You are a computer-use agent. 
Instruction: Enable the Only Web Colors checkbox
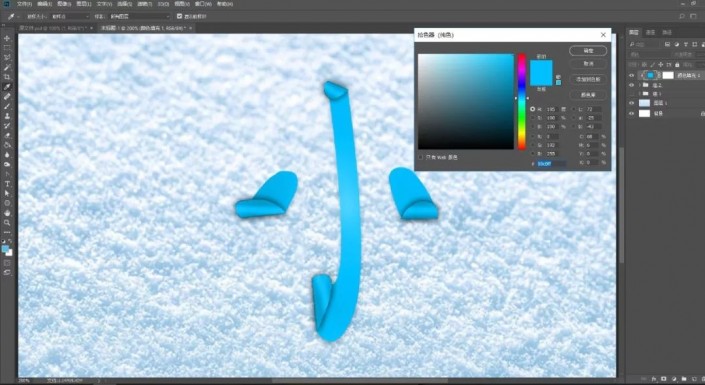[421, 157]
